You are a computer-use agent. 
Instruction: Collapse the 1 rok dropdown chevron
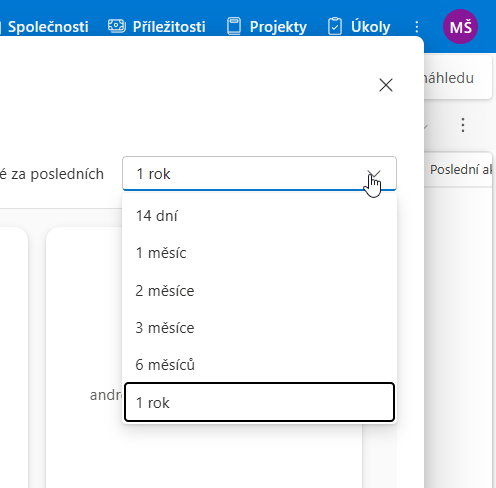(x=374, y=174)
